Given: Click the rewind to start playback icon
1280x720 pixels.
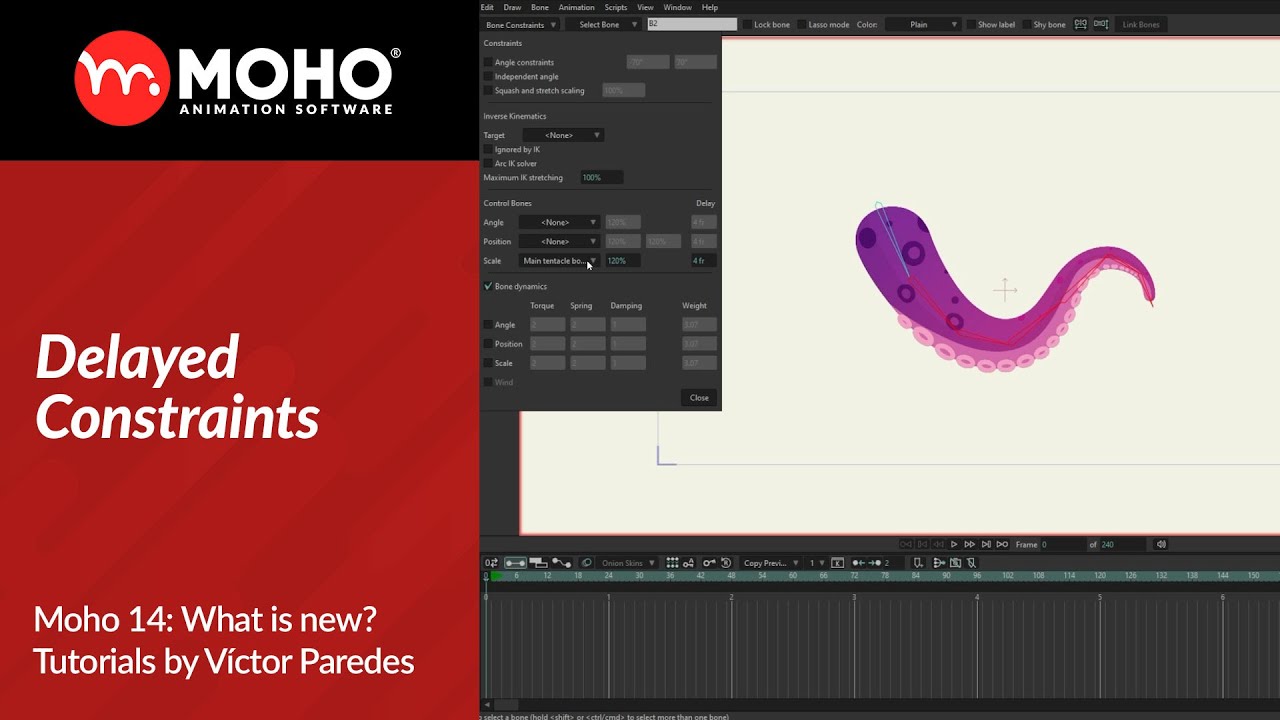Looking at the screenshot, I should tap(906, 545).
